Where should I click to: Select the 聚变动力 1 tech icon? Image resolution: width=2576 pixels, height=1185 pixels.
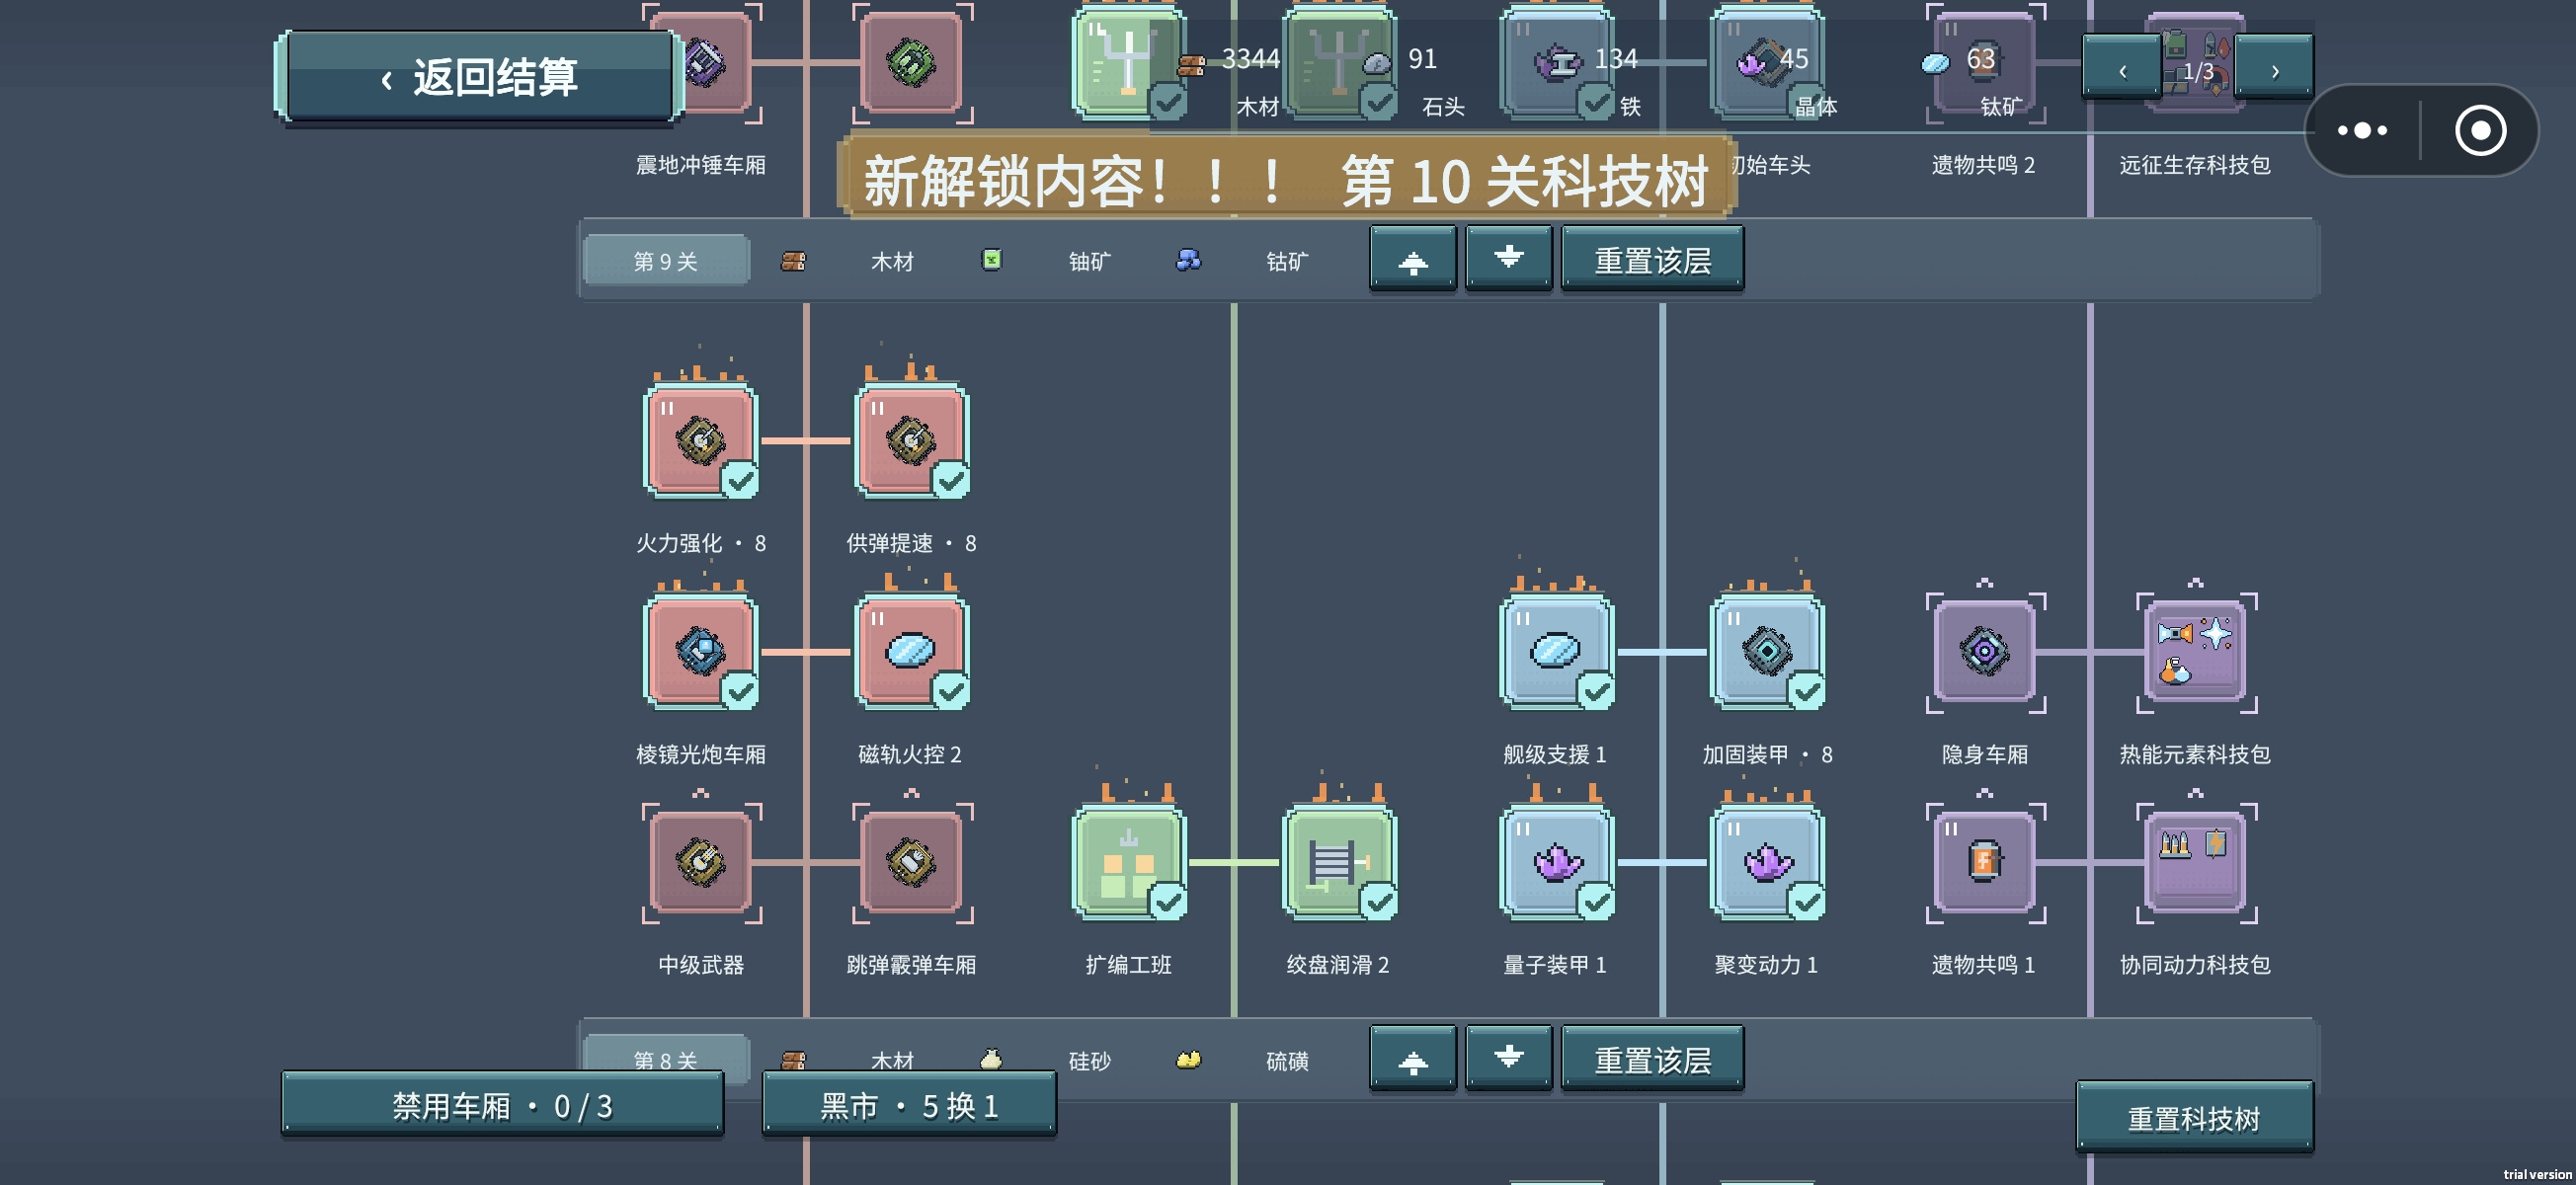pos(1767,862)
